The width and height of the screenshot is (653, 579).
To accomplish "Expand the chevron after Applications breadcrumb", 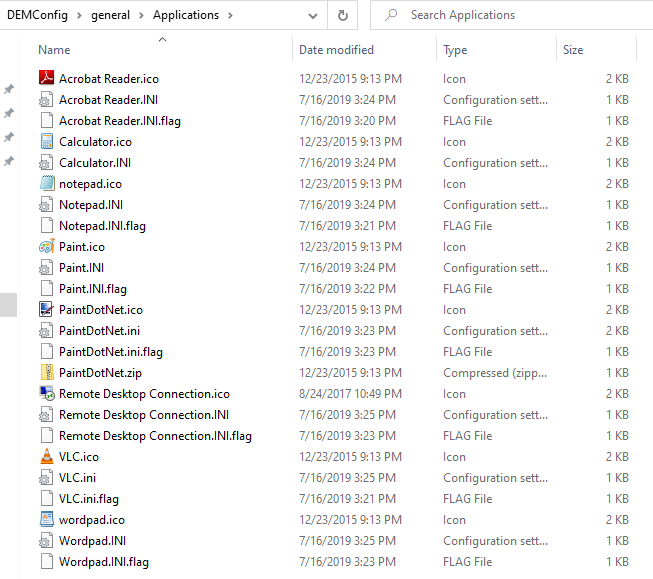I will tap(230, 16).
